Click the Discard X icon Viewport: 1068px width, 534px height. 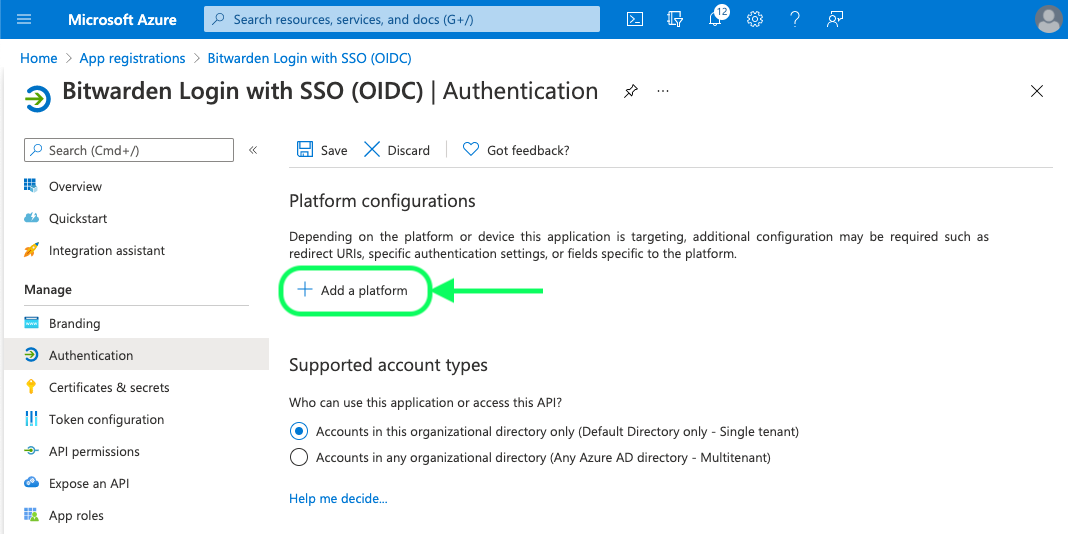pos(372,150)
